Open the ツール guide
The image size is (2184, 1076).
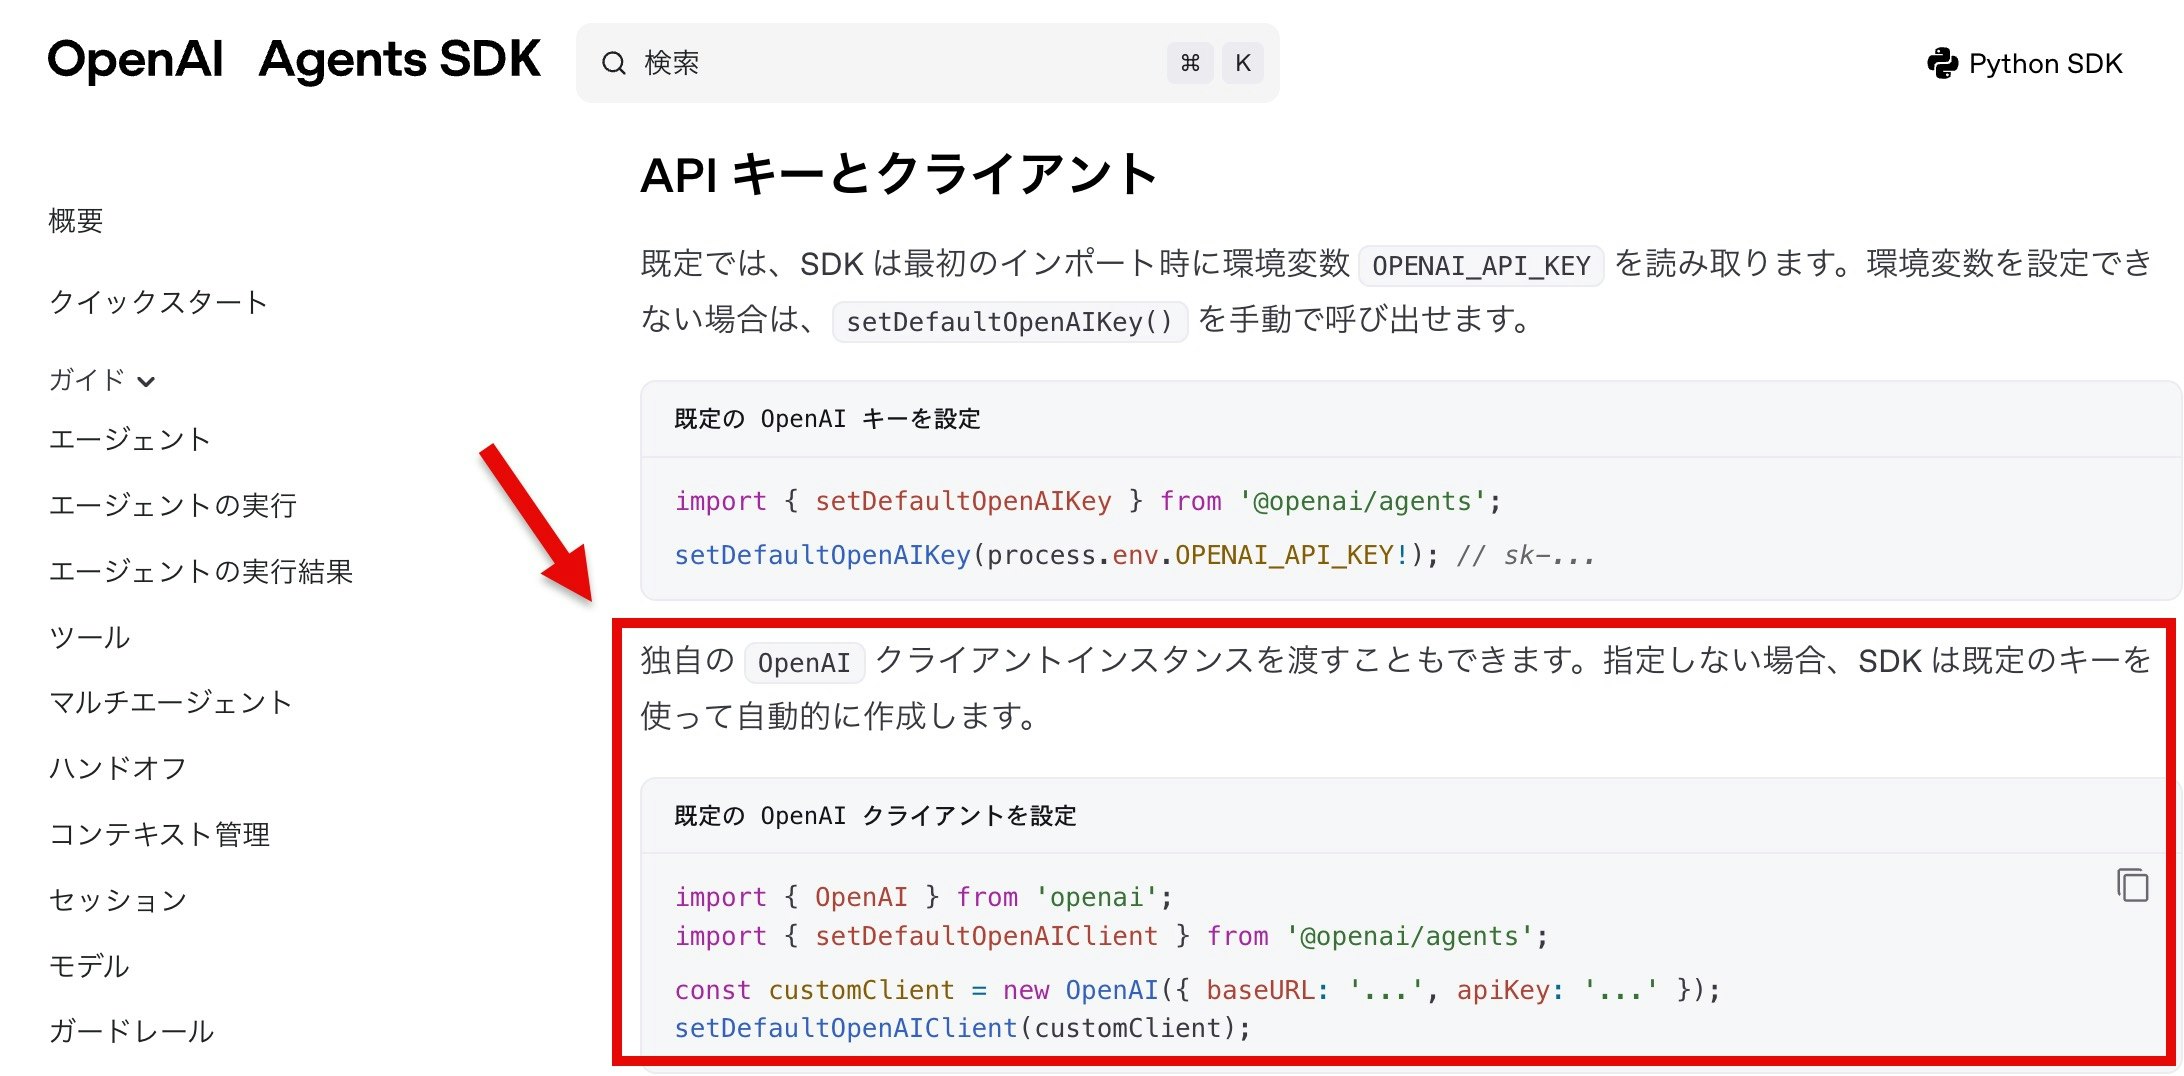coord(90,637)
